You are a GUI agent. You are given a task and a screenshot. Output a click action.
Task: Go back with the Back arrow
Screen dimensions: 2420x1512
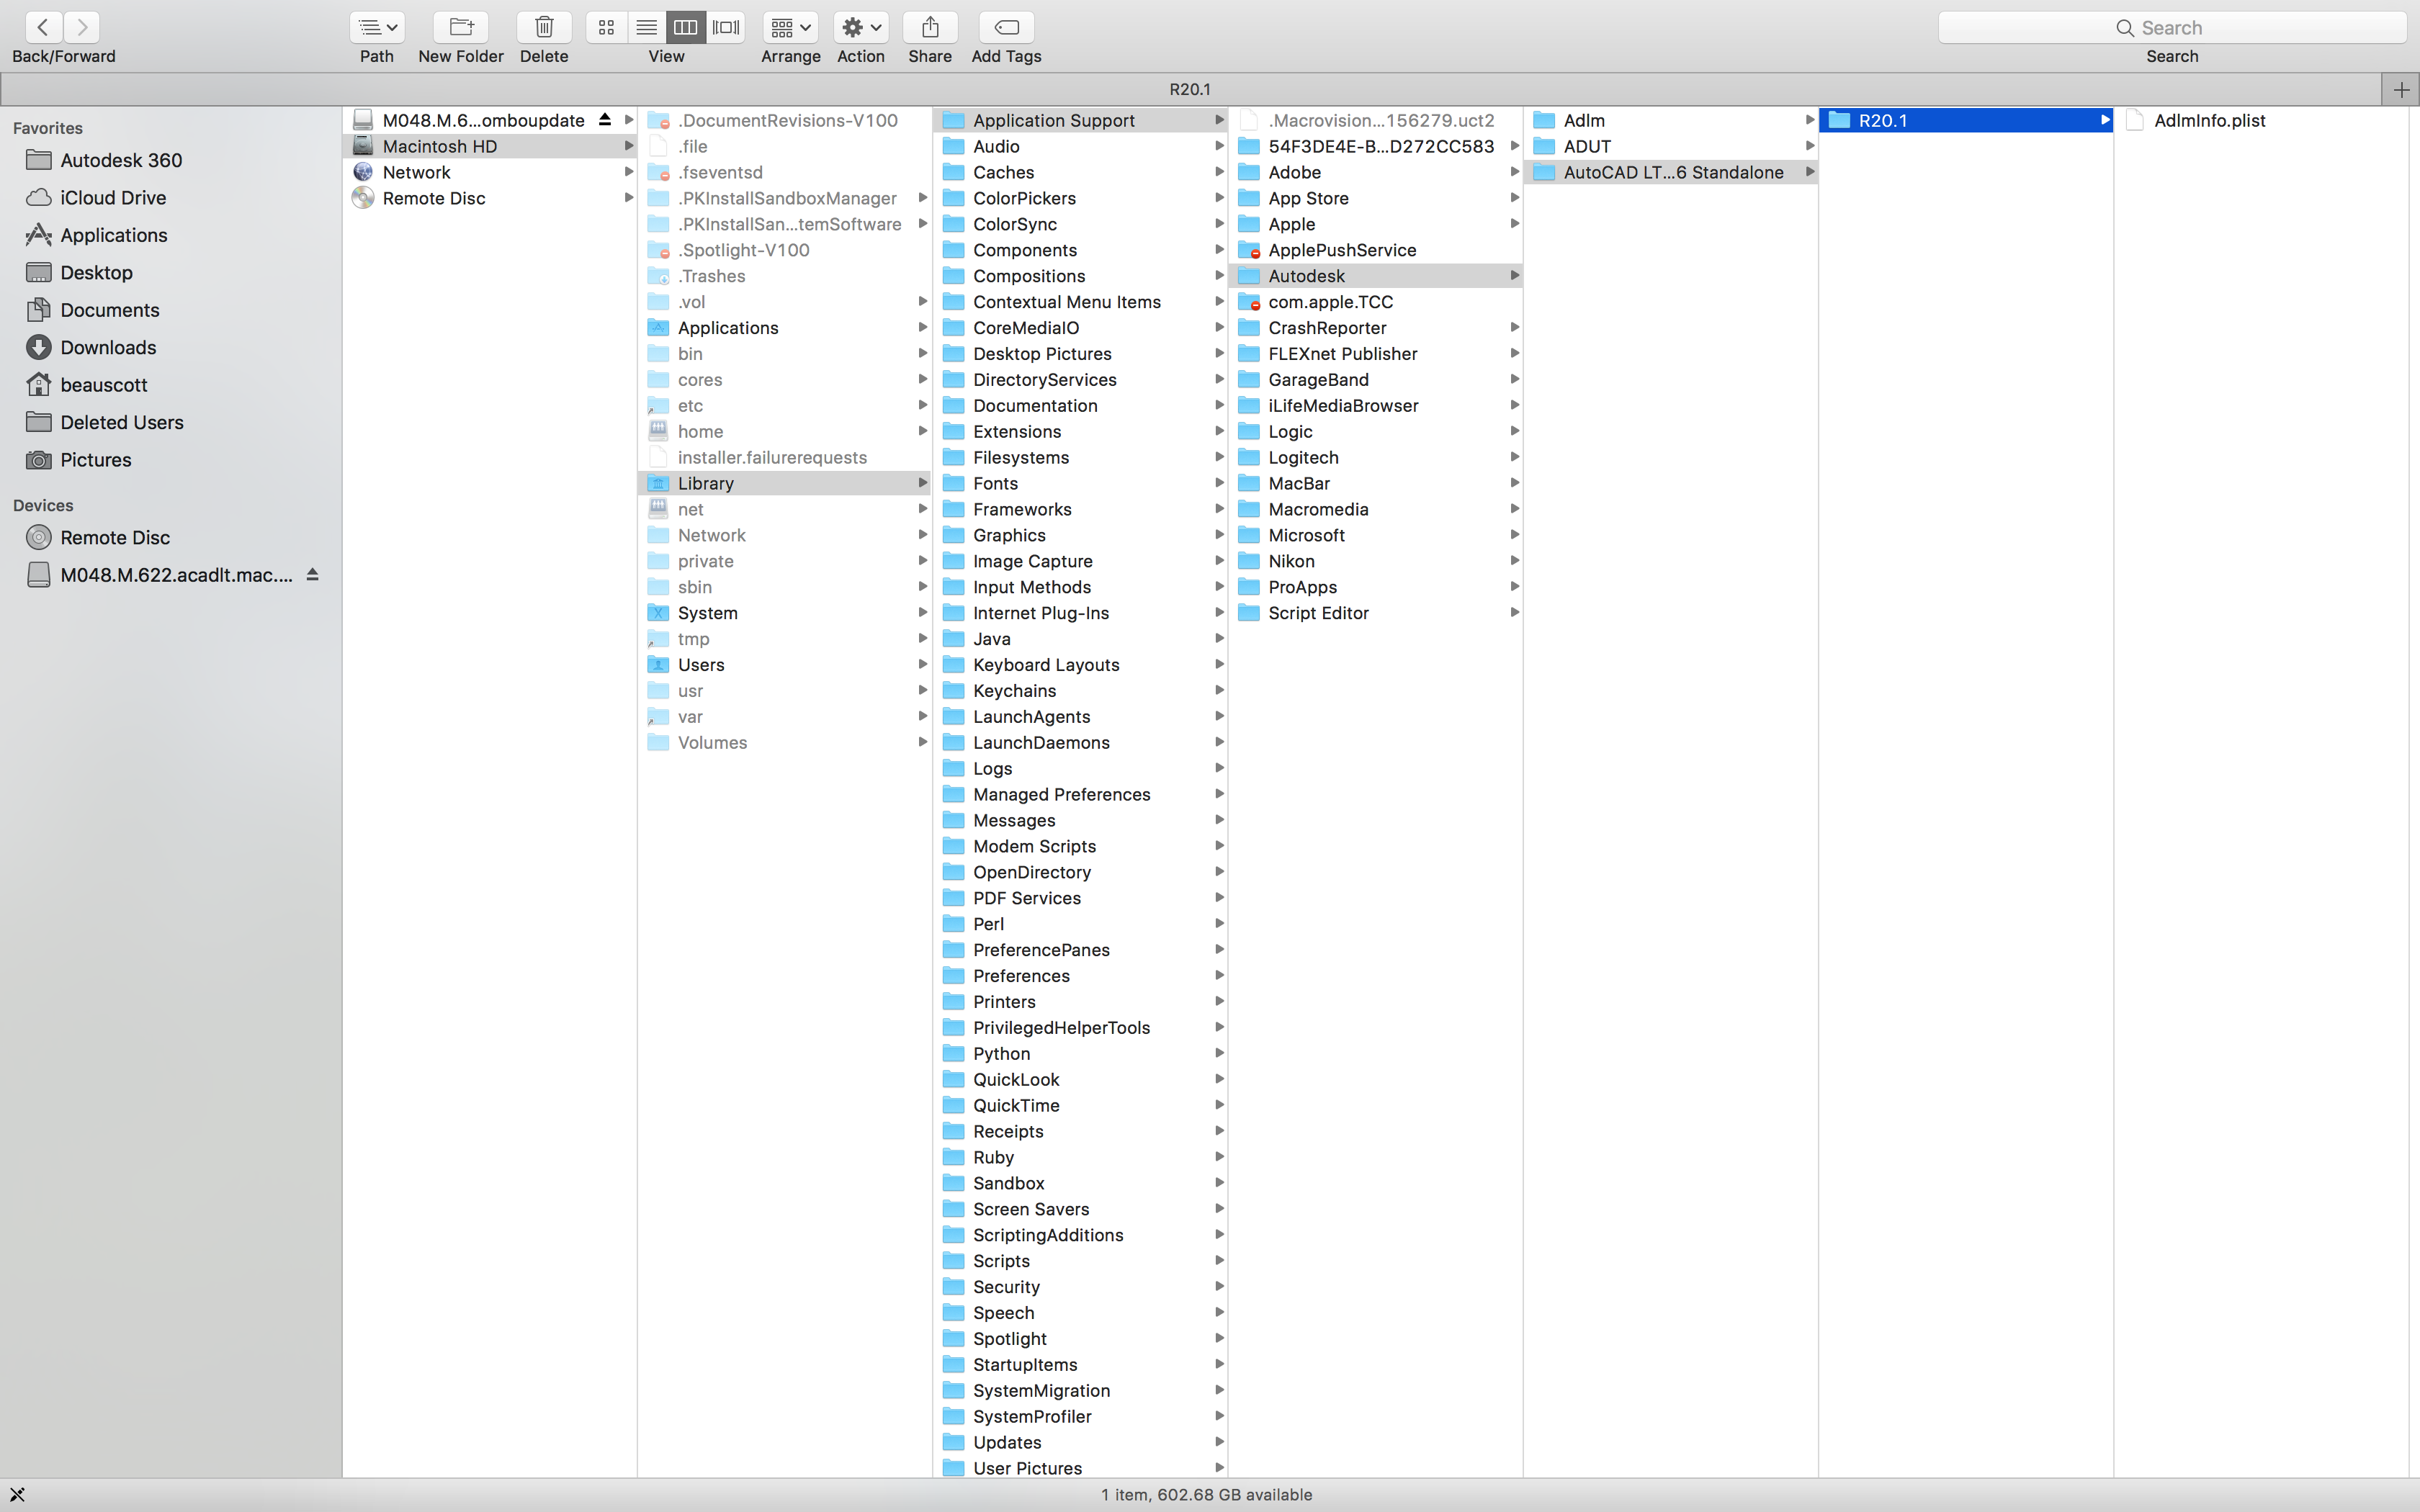(x=43, y=27)
